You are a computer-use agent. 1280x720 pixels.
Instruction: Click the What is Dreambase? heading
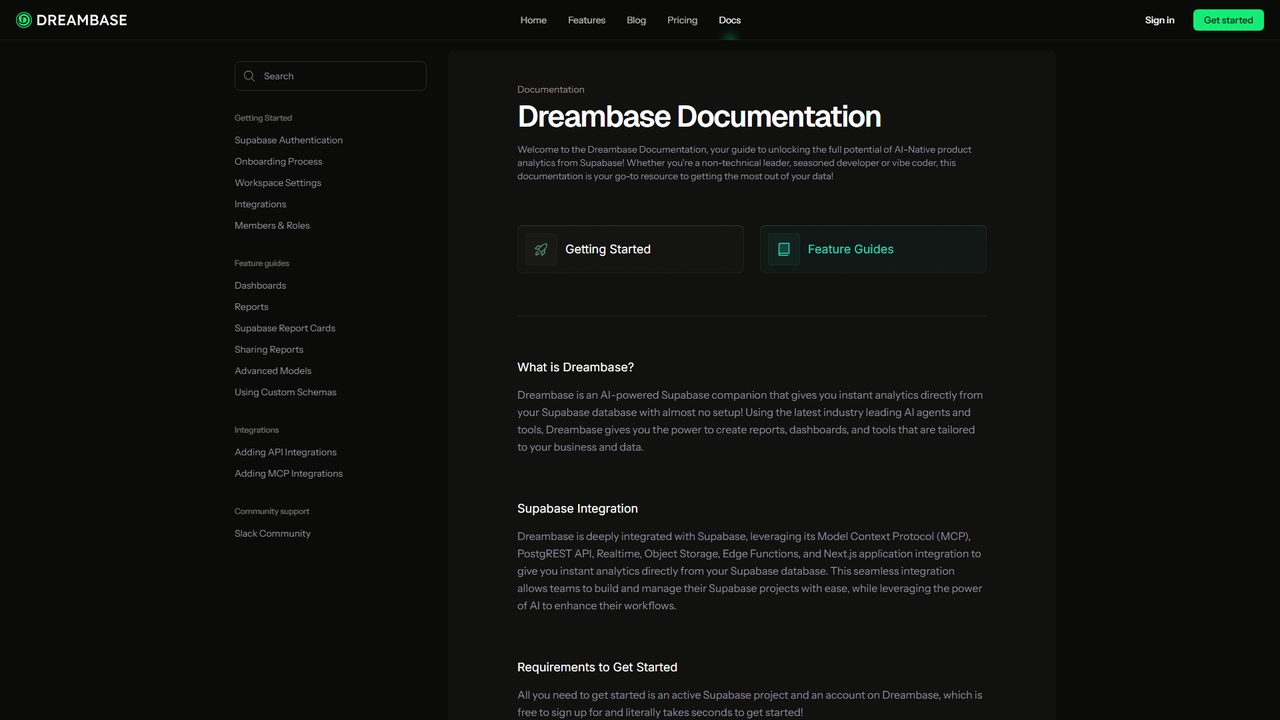[575, 367]
